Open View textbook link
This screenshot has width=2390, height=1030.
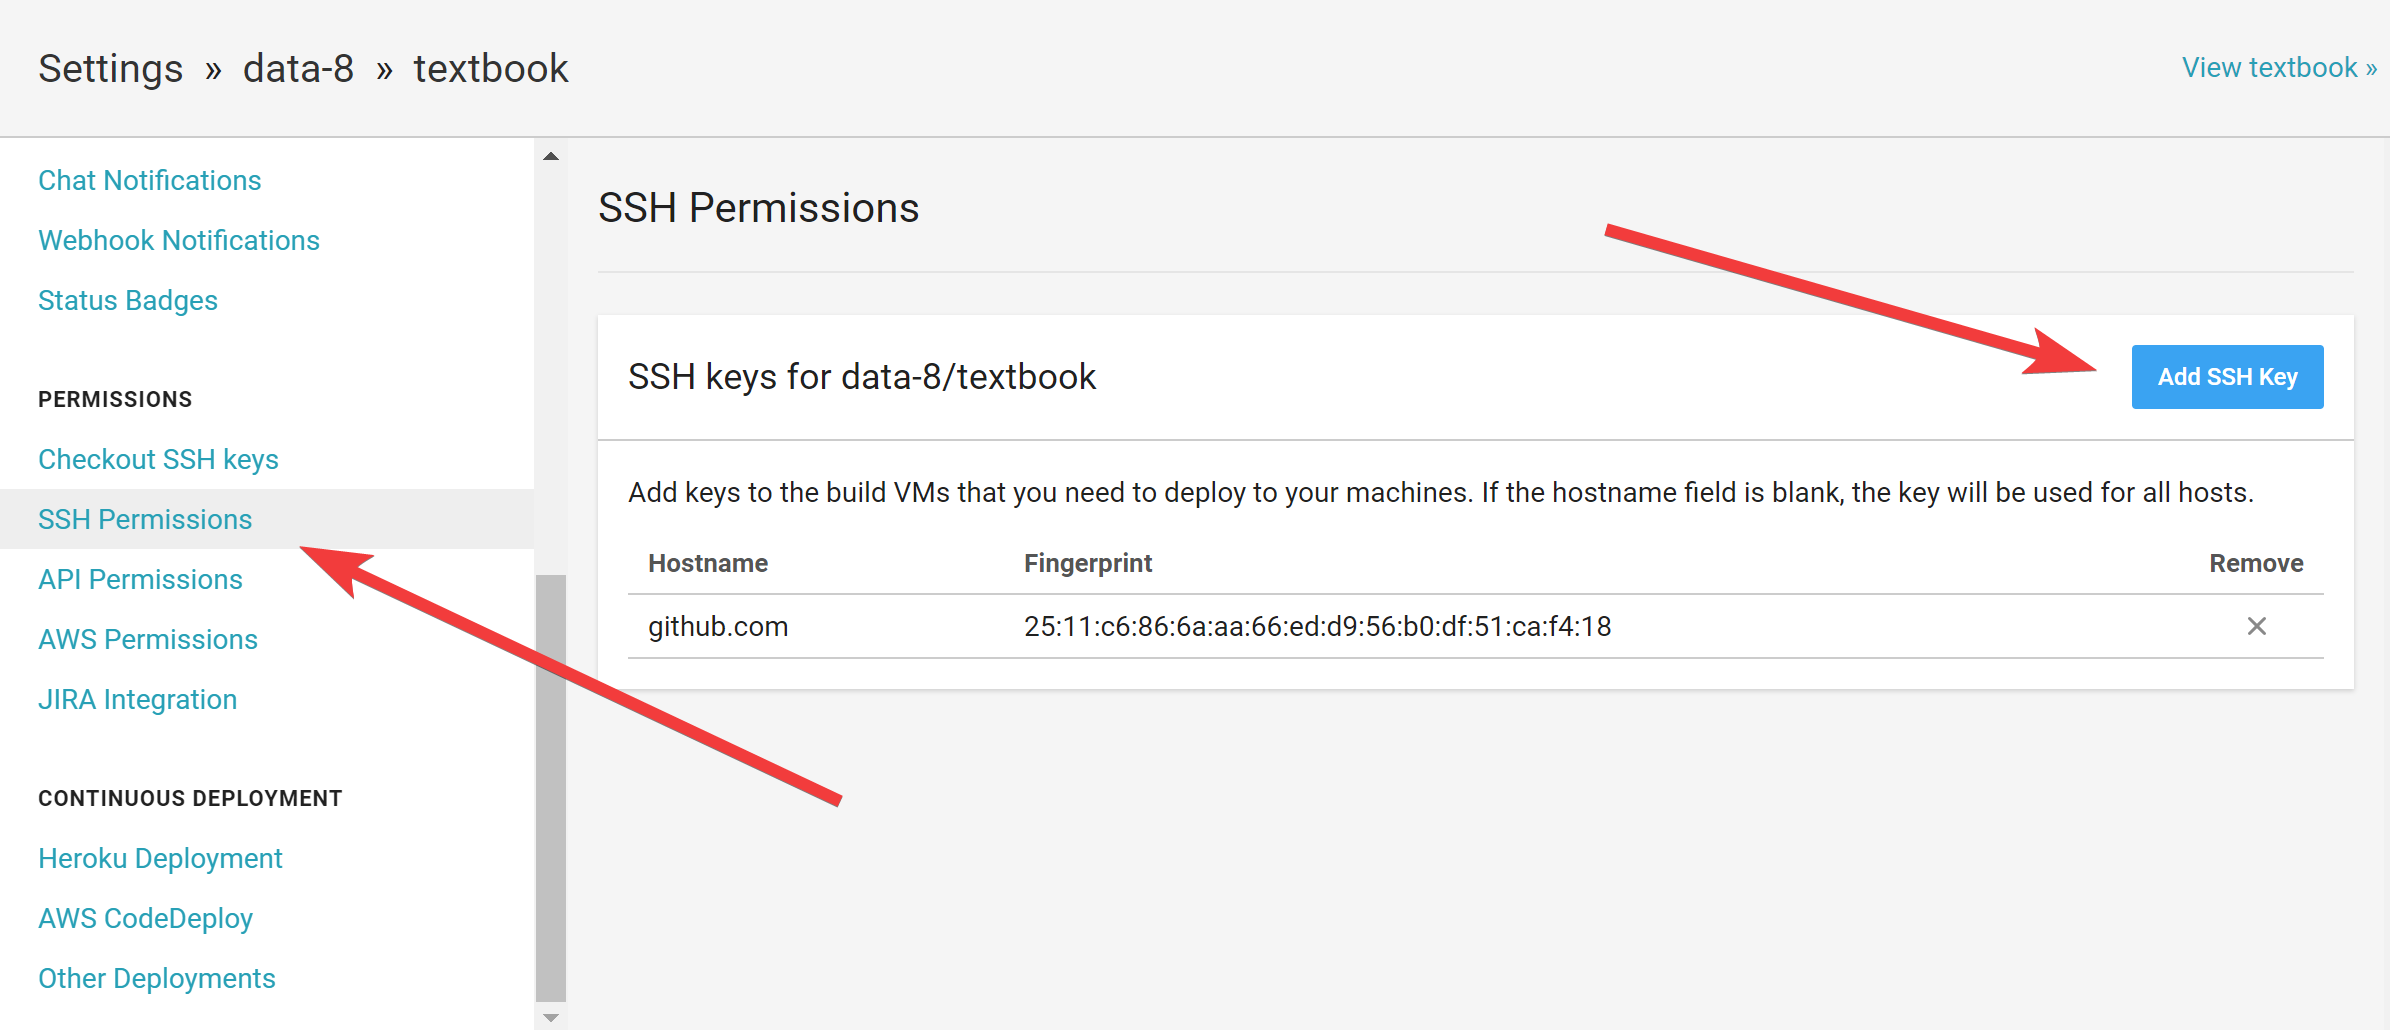coord(2278,67)
